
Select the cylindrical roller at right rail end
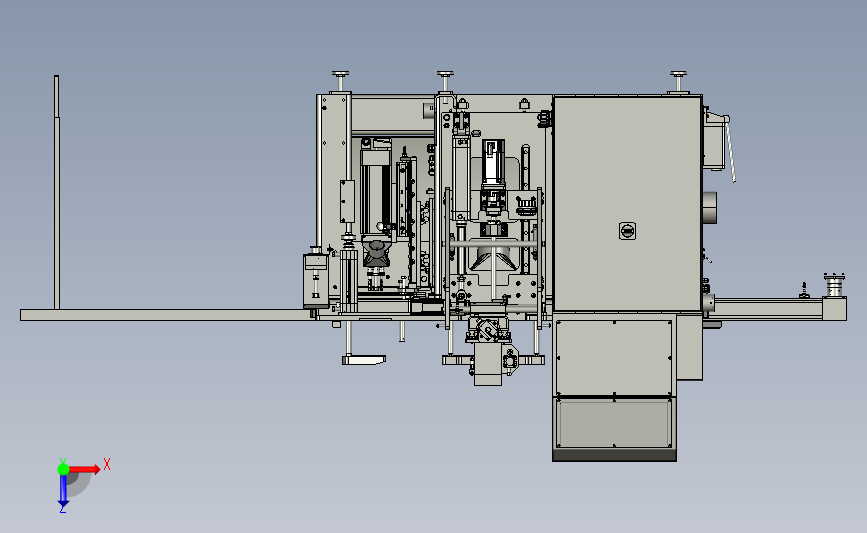click(x=834, y=285)
